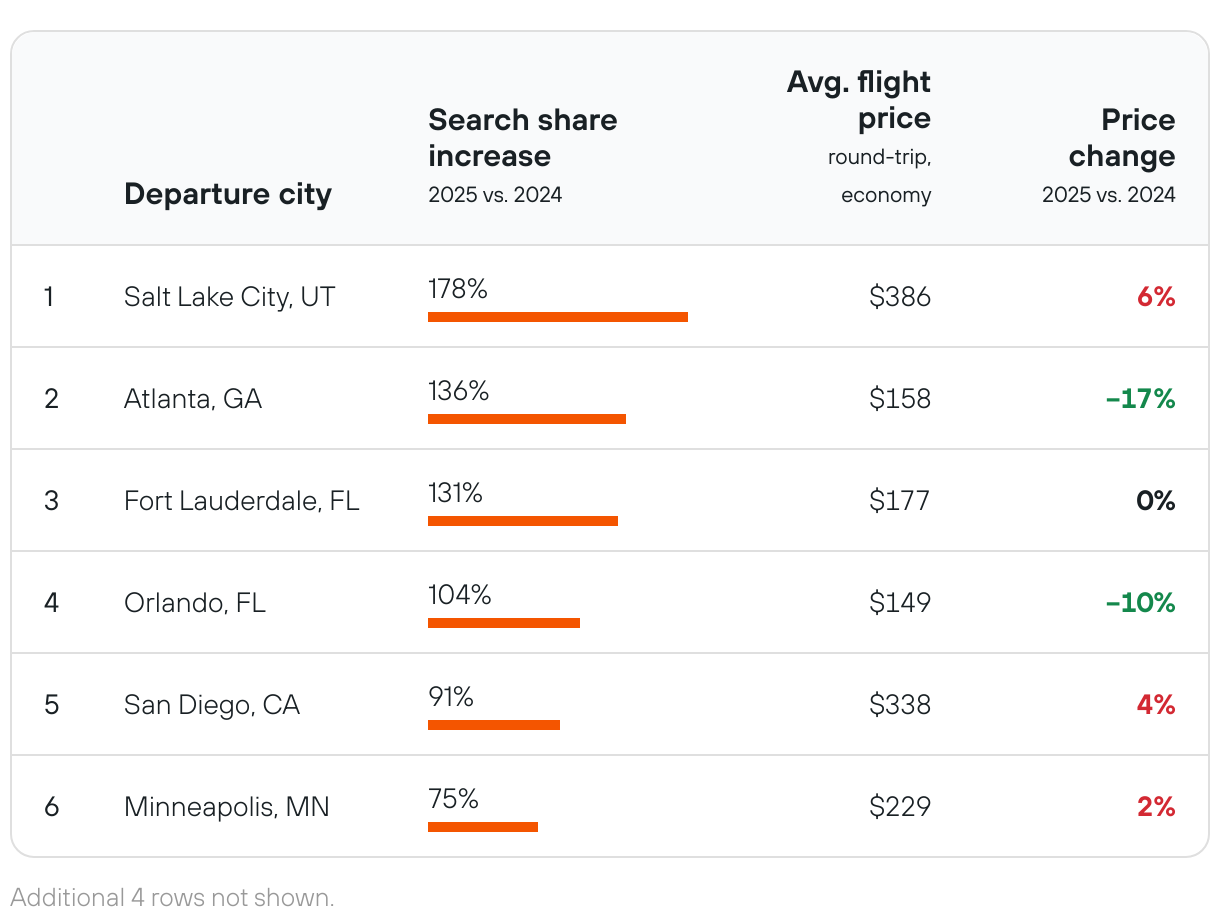1220x924 pixels.
Task: Click the $149 Orlando flight price
Action: coord(899,603)
